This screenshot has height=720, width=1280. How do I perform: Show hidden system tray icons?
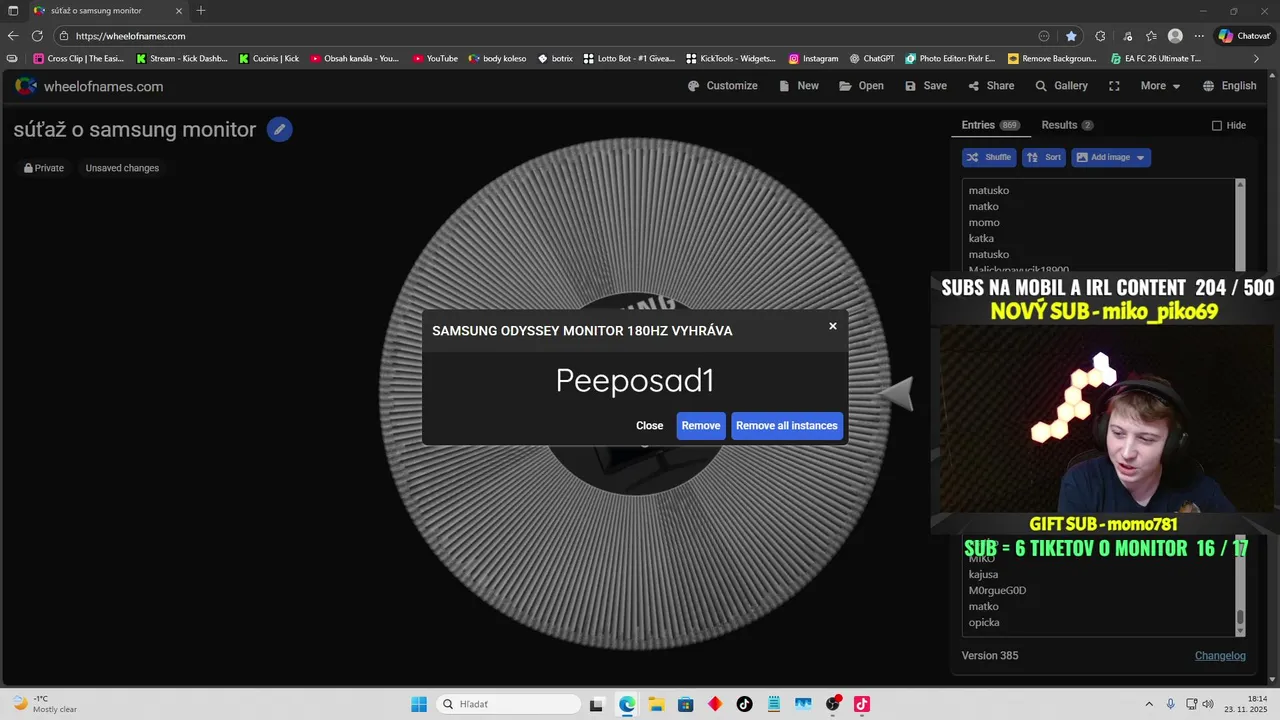tap(1148, 704)
